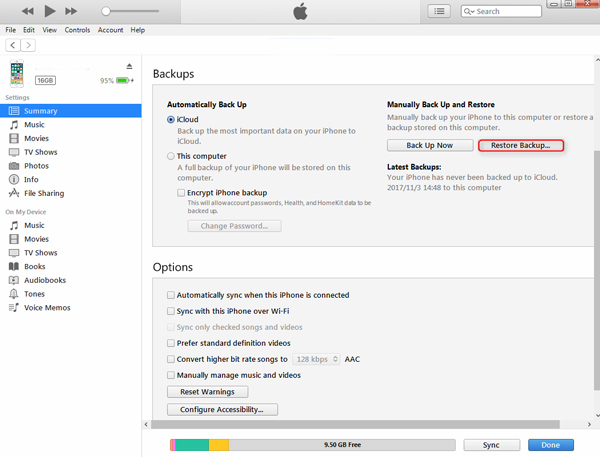600x457 pixels.
Task: Click Reset Warnings button
Action: tap(207, 392)
